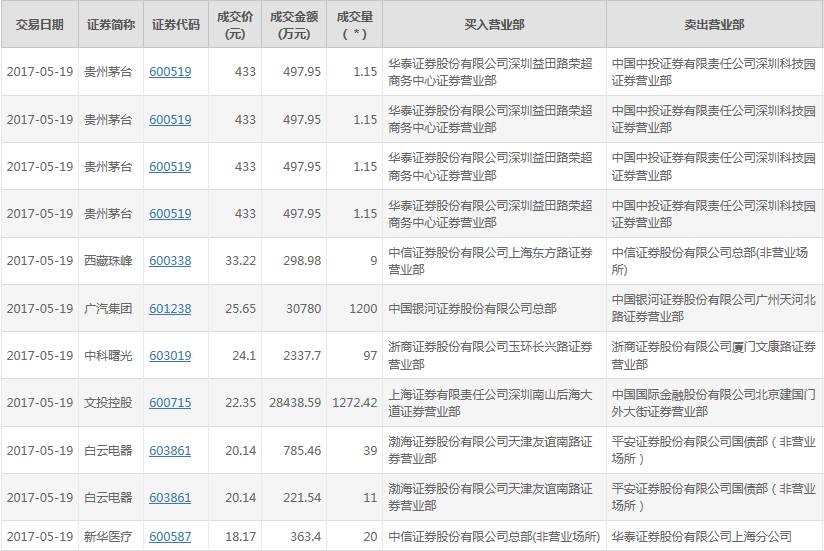Image resolution: width=824 pixels, height=551 pixels.
Task: Select the 文投控股 name cell
Action: pyautogui.click(x=108, y=403)
